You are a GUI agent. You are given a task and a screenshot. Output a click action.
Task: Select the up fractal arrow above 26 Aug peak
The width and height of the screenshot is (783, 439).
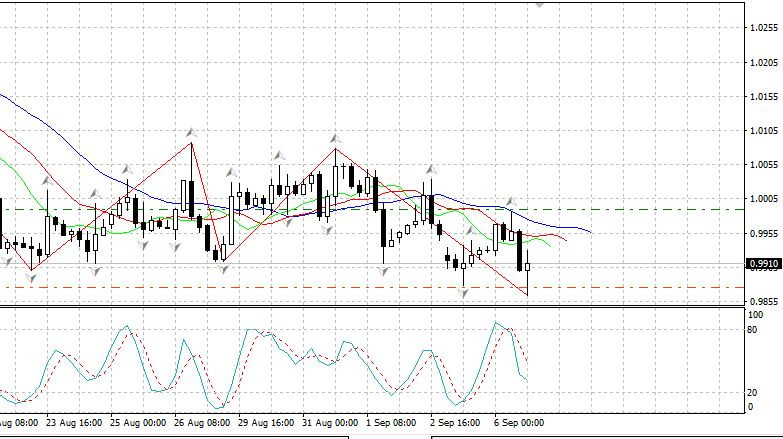[x=190, y=132]
